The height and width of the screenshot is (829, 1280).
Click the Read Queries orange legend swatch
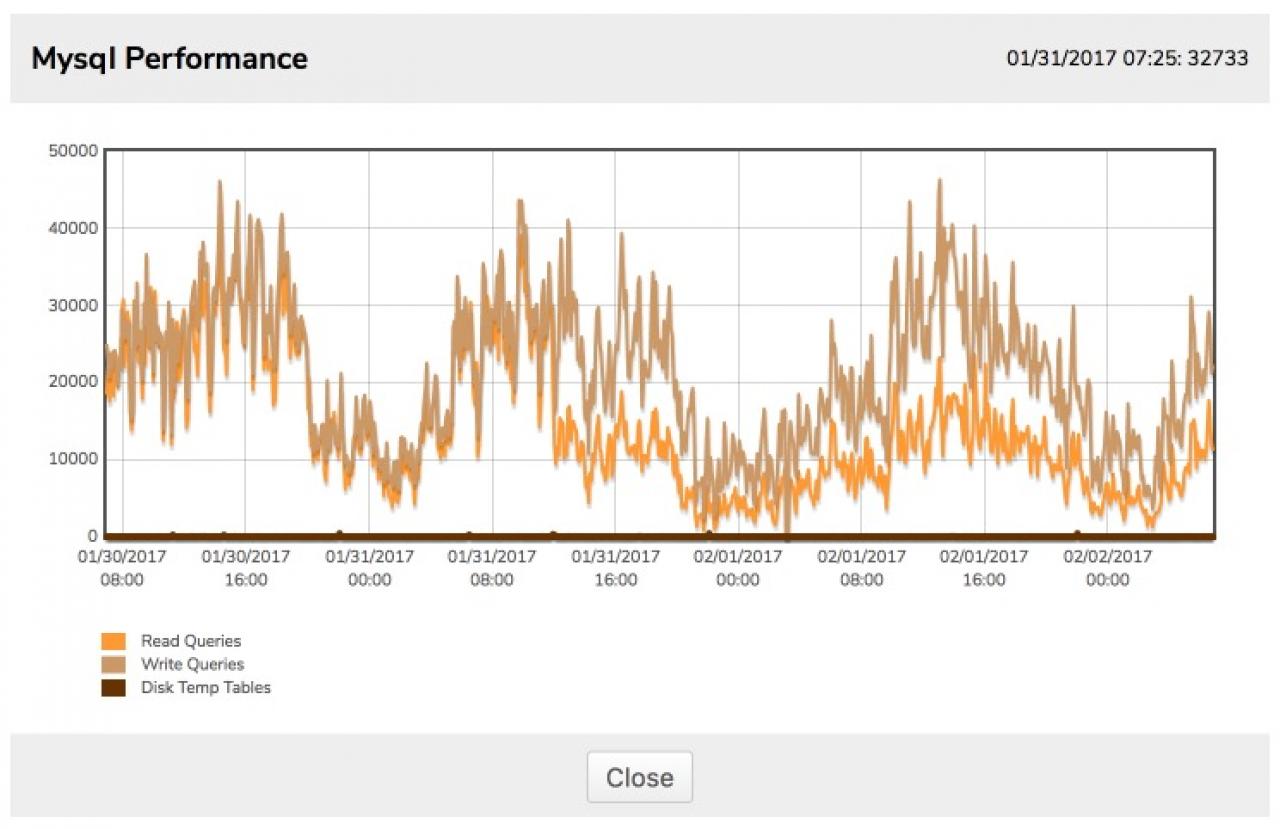113,641
